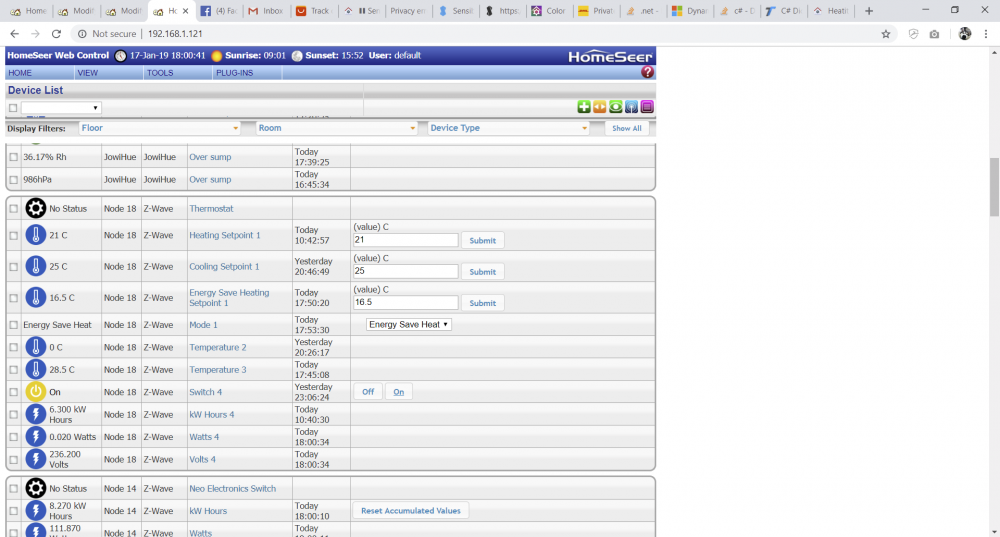1000x537 pixels.
Task: Click the Neo Electronics Switch gear icon
Action: tap(36, 488)
